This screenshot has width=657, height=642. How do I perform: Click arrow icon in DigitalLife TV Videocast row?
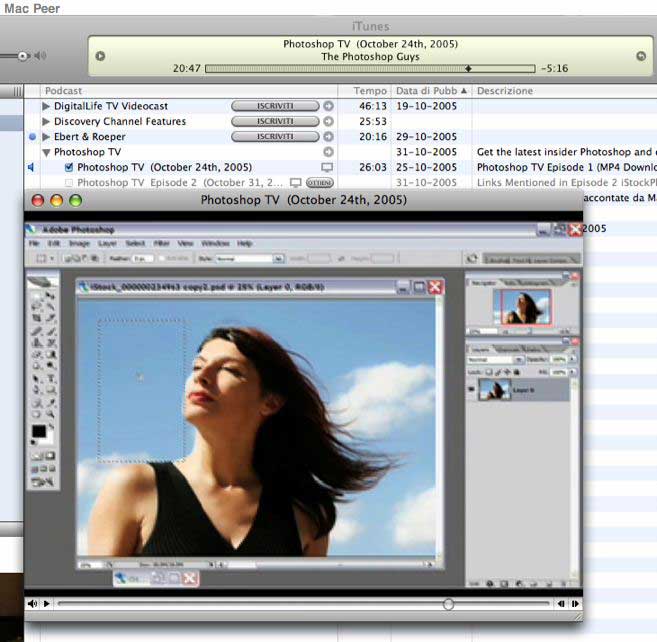[328, 106]
